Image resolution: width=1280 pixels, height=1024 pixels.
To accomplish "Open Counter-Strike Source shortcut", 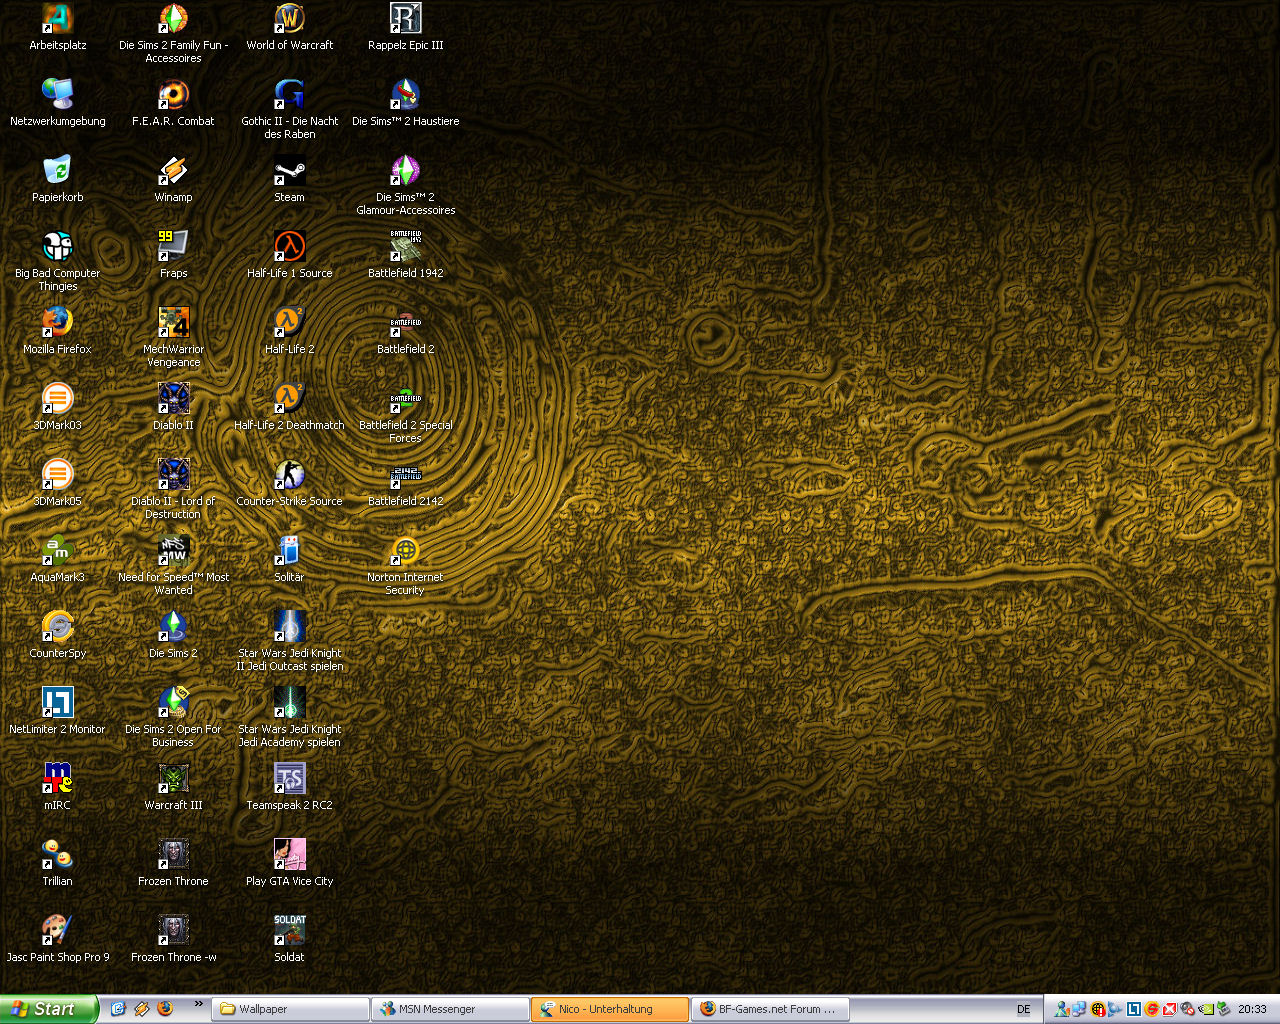I will (x=290, y=483).
